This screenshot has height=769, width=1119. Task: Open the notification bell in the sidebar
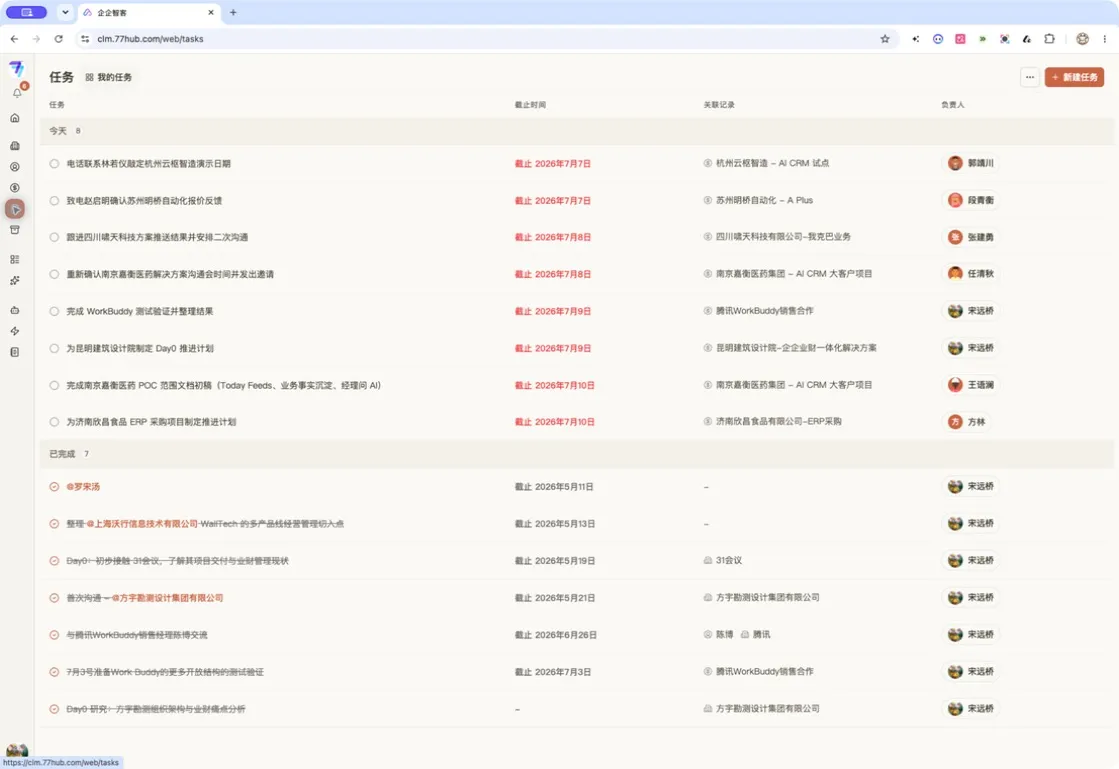pyautogui.click(x=17, y=93)
